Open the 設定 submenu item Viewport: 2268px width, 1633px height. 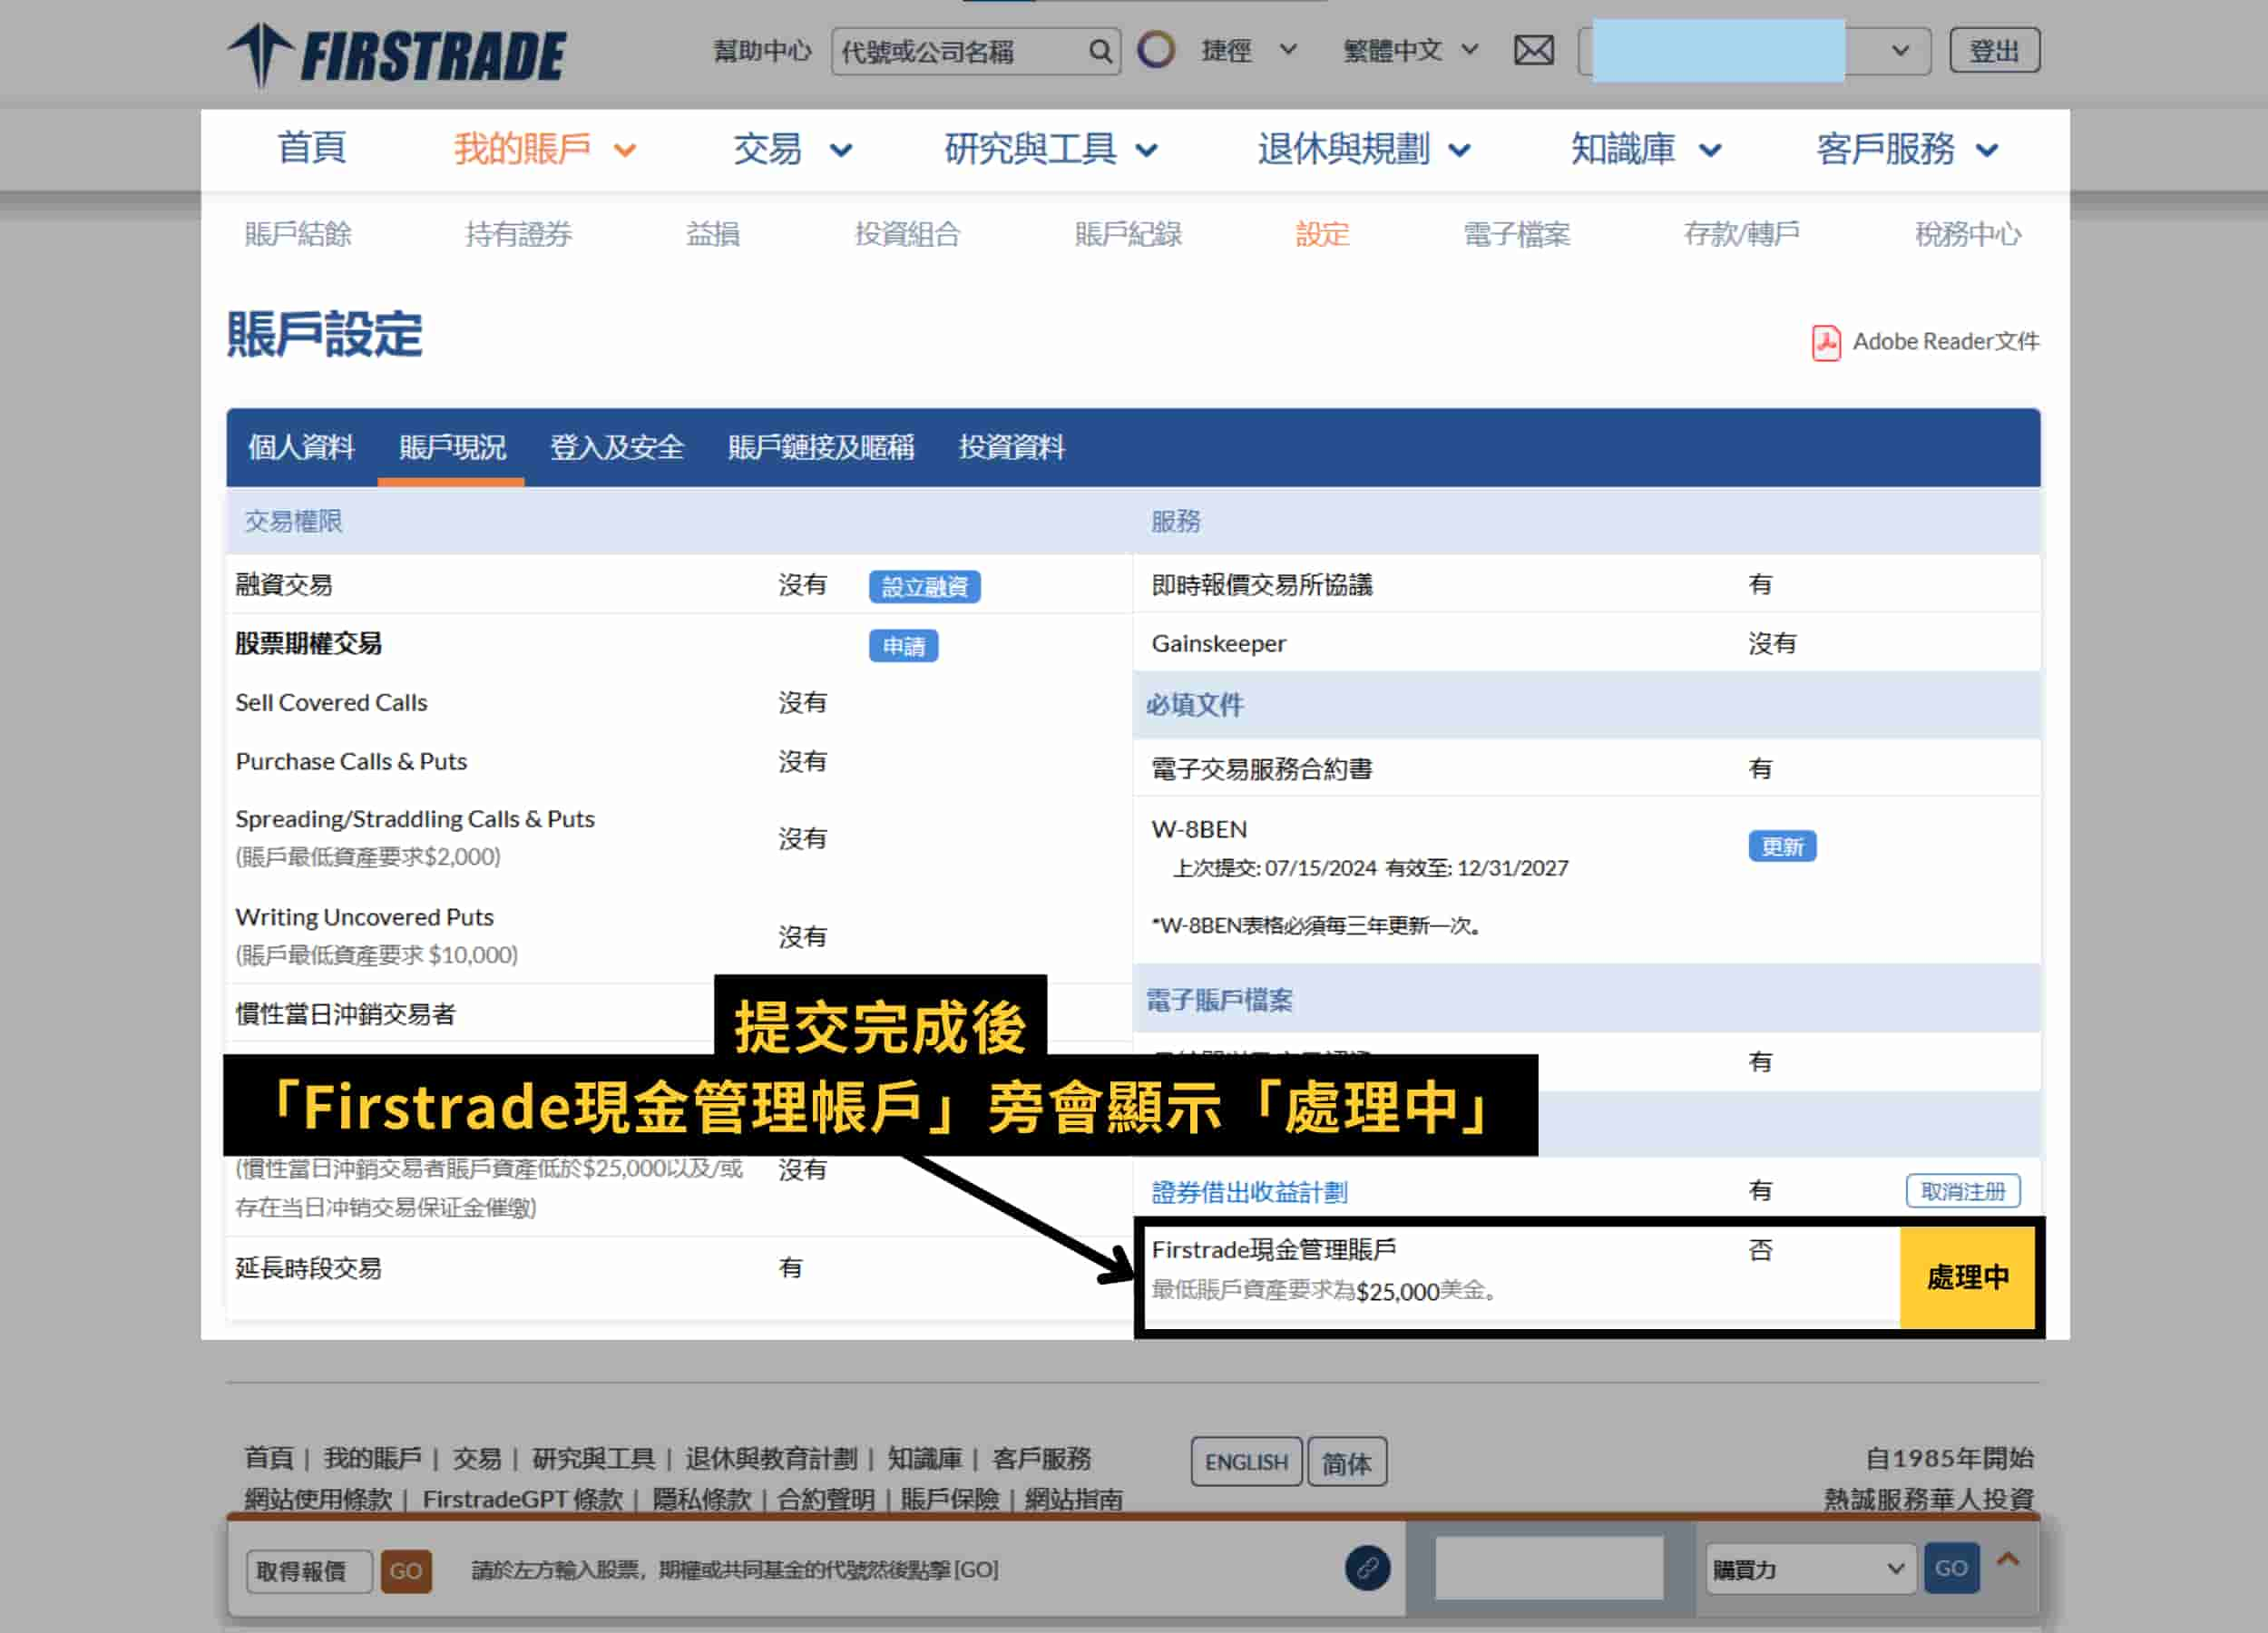tap(1322, 234)
